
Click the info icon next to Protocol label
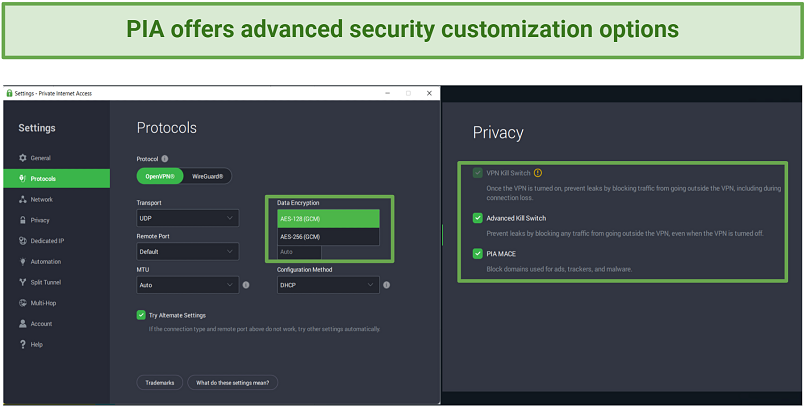(164, 159)
